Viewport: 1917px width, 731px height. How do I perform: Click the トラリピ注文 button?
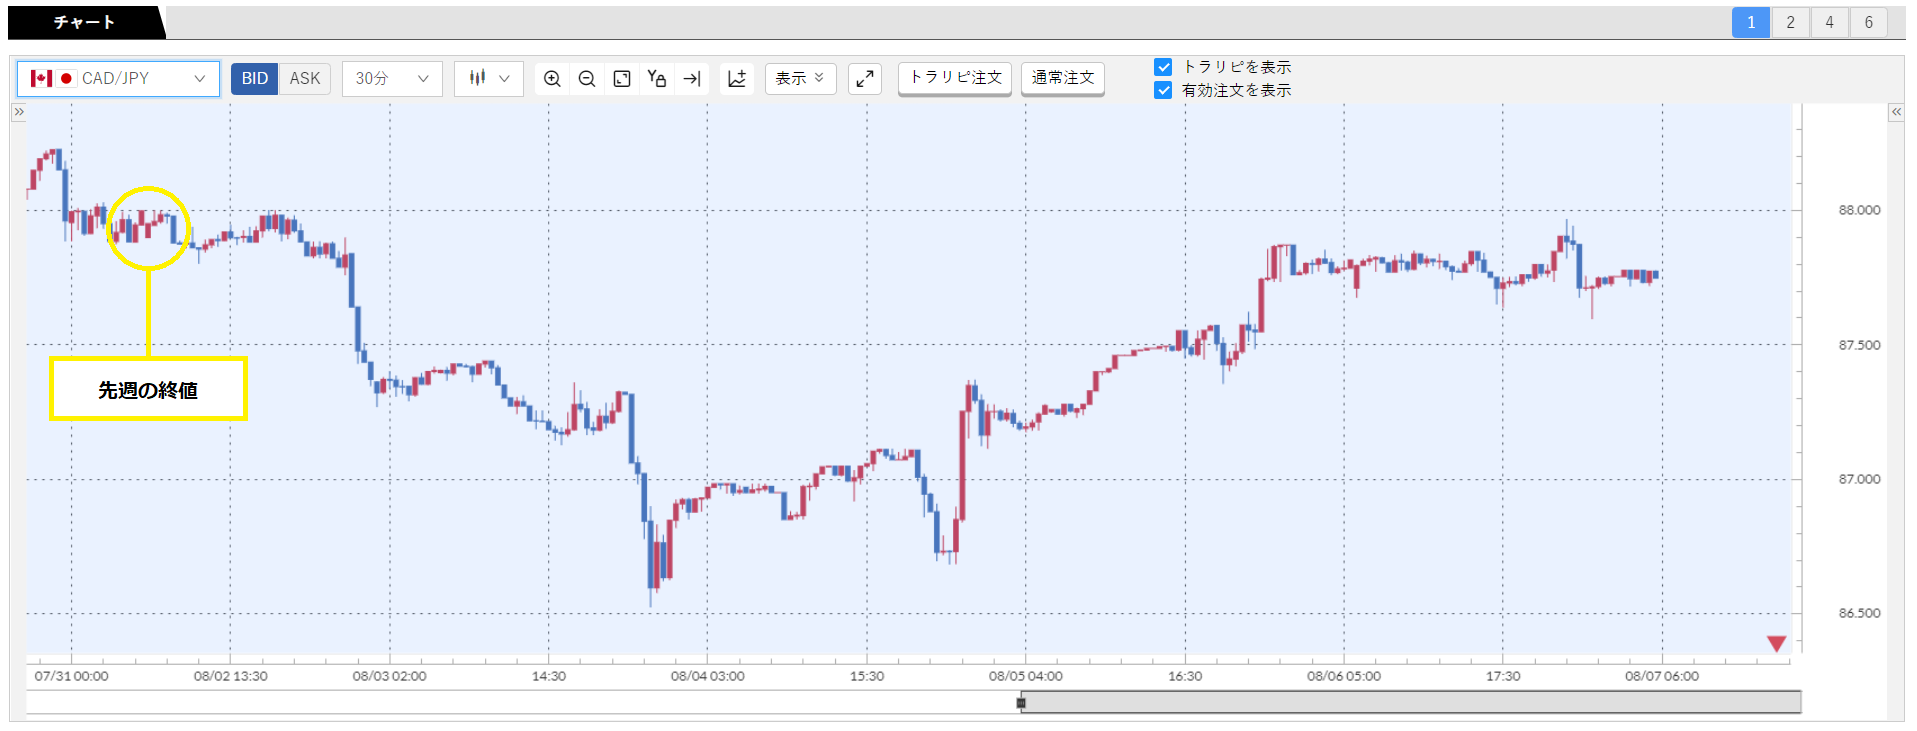[955, 78]
